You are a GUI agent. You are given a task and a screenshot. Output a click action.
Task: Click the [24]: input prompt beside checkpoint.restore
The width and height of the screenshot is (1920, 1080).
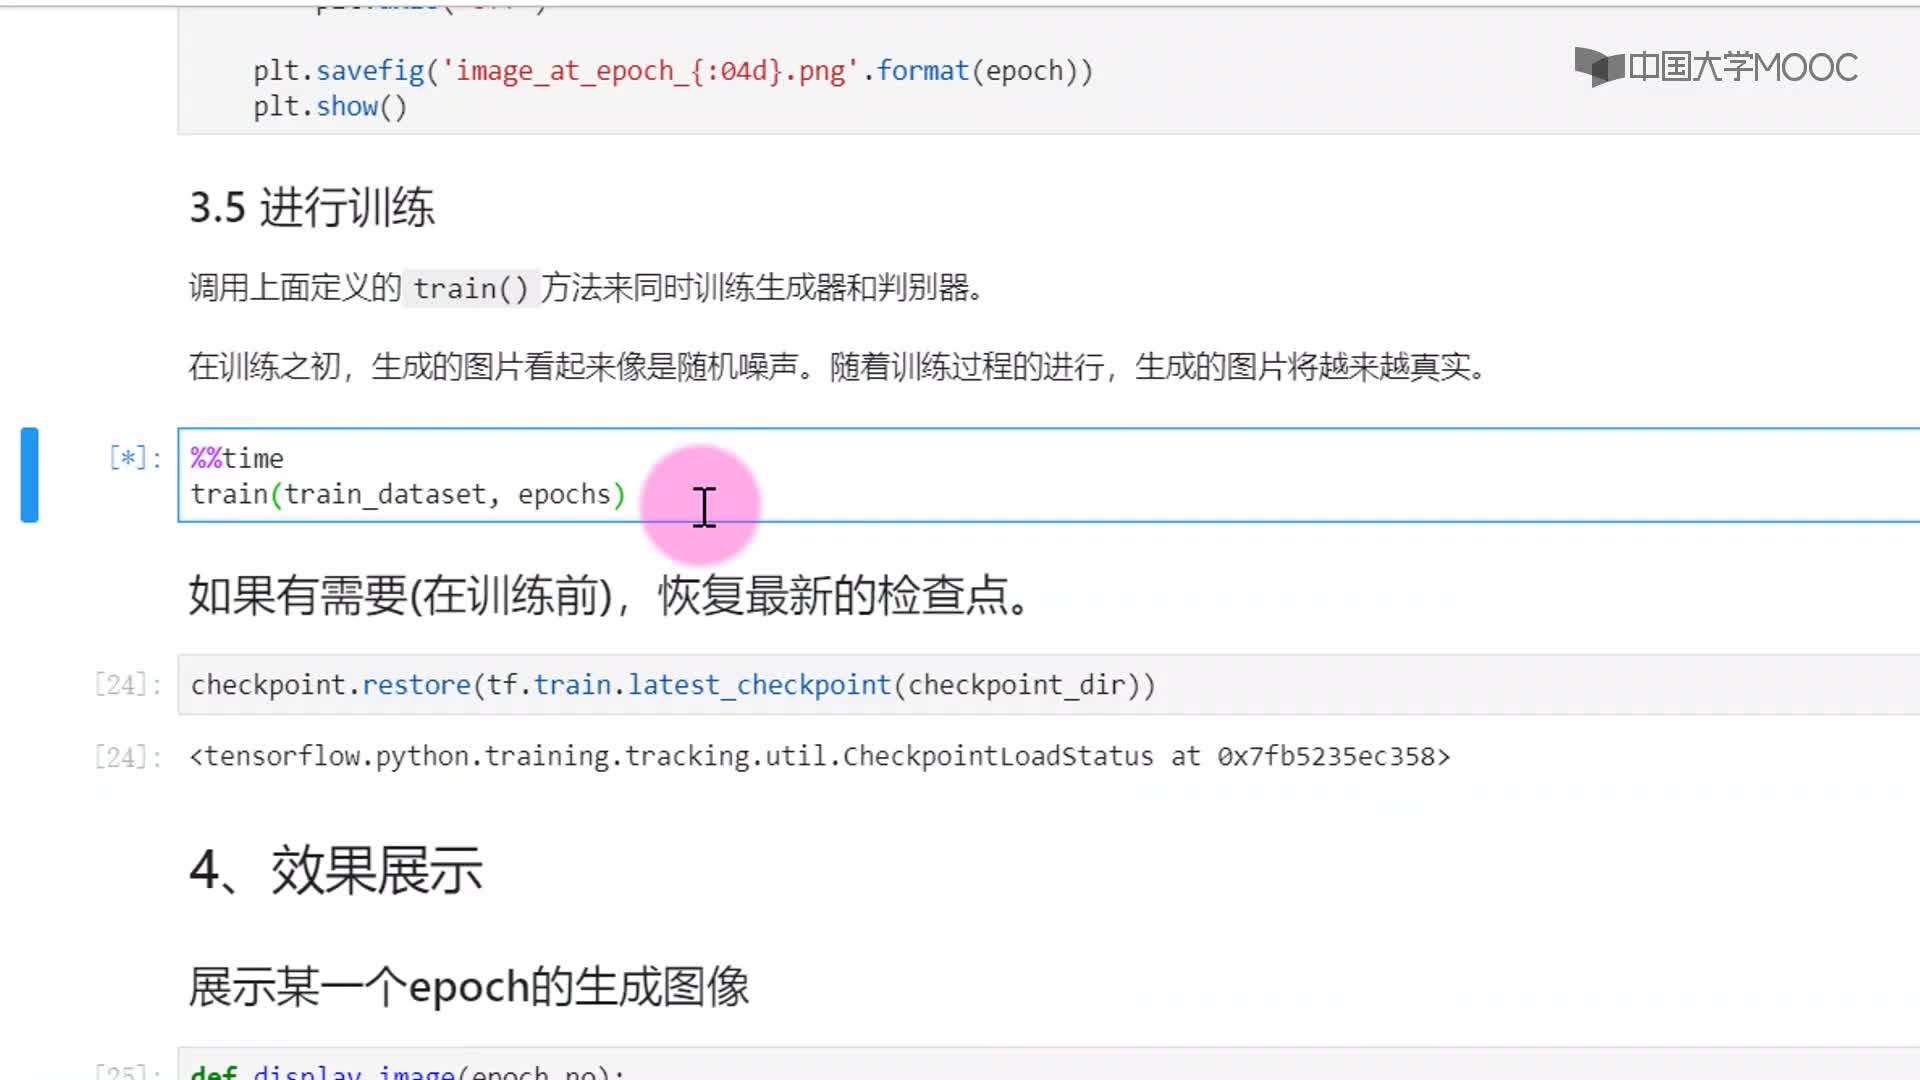pos(128,685)
